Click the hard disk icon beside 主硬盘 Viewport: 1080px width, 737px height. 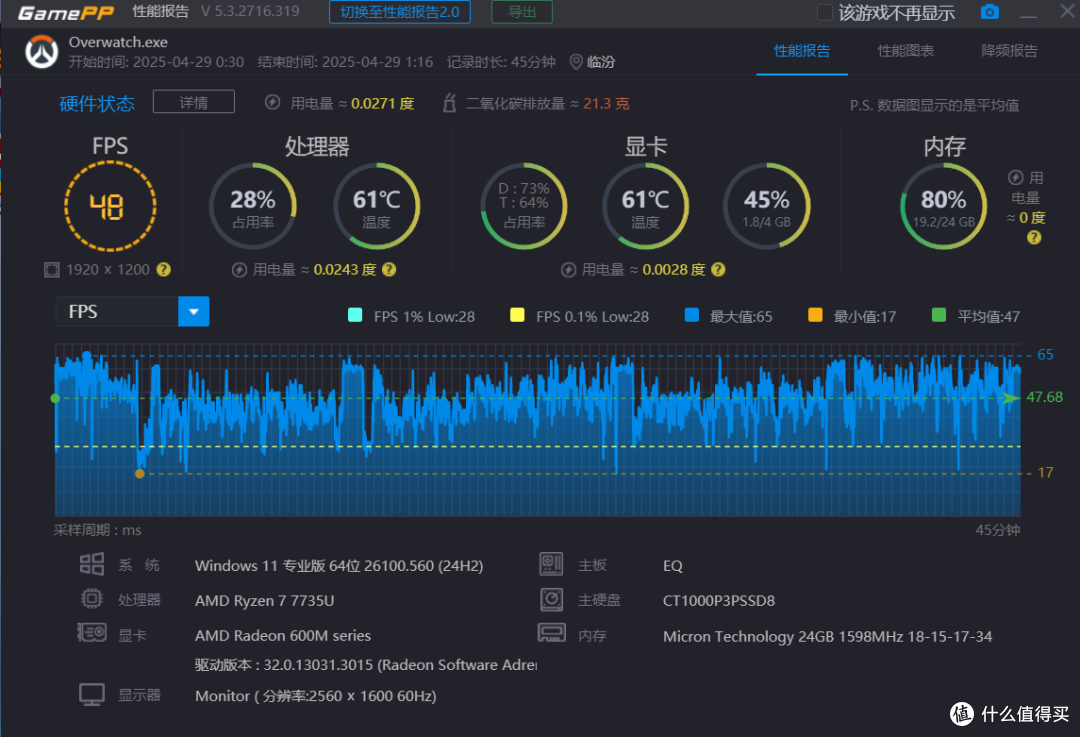click(x=551, y=599)
